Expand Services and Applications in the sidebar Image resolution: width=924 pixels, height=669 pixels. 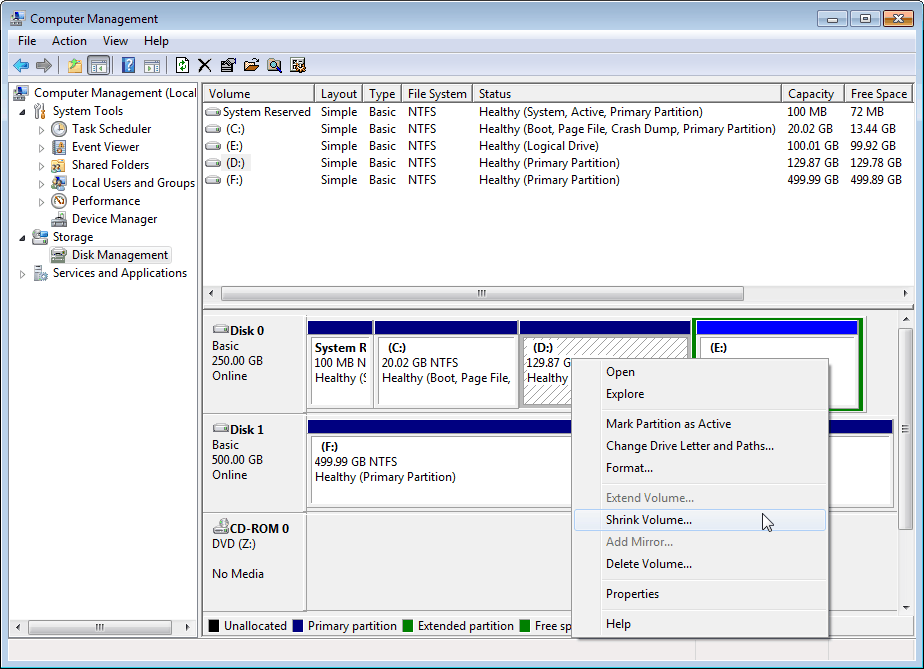tap(21, 272)
